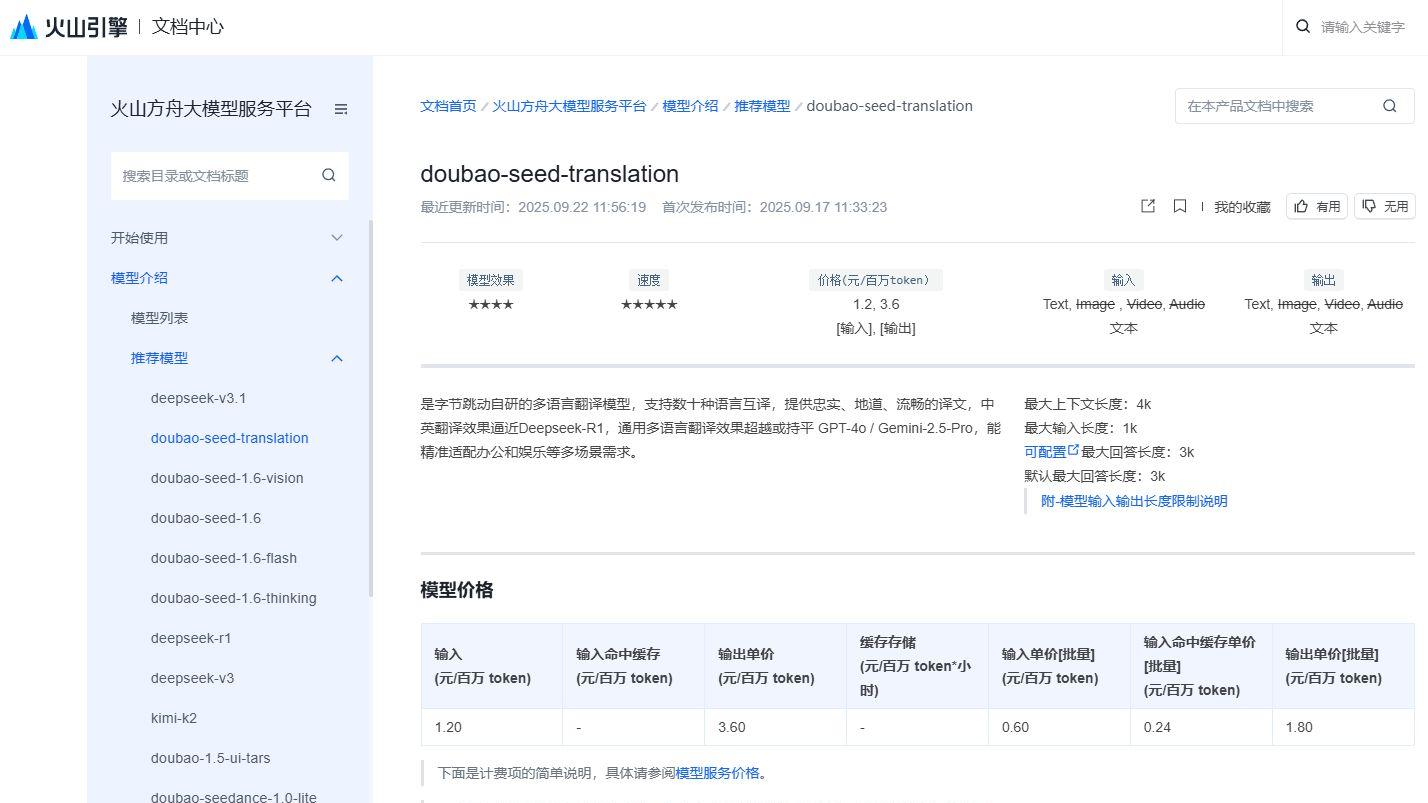The height and width of the screenshot is (803, 1428).
Task: Go to 文档首页 via breadcrumb
Action: (447, 105)
